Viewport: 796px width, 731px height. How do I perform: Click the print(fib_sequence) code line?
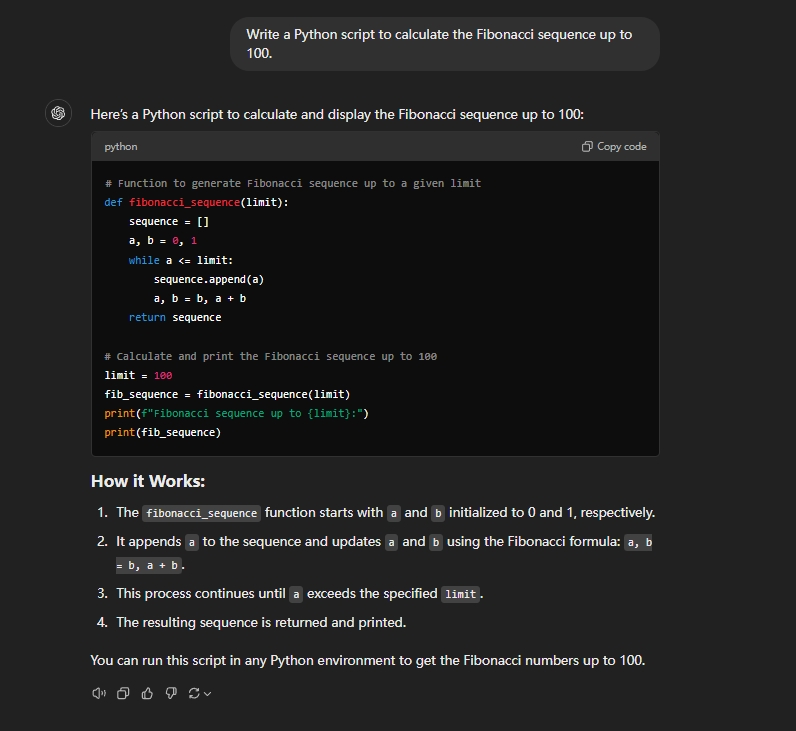[x=162, y=432]
